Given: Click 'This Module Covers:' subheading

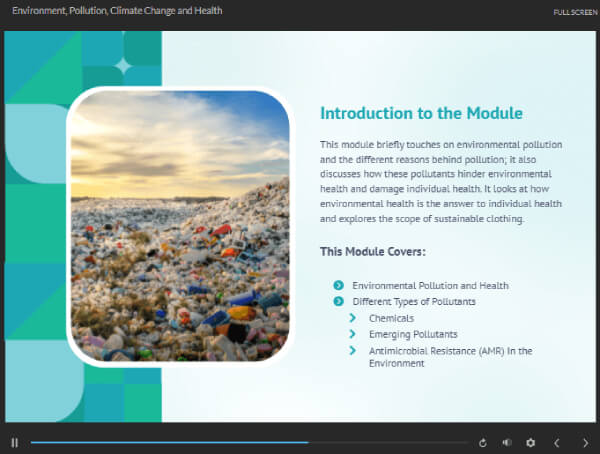Looking at the screenshot, I should pyautogui.click(x=373, y=251).
